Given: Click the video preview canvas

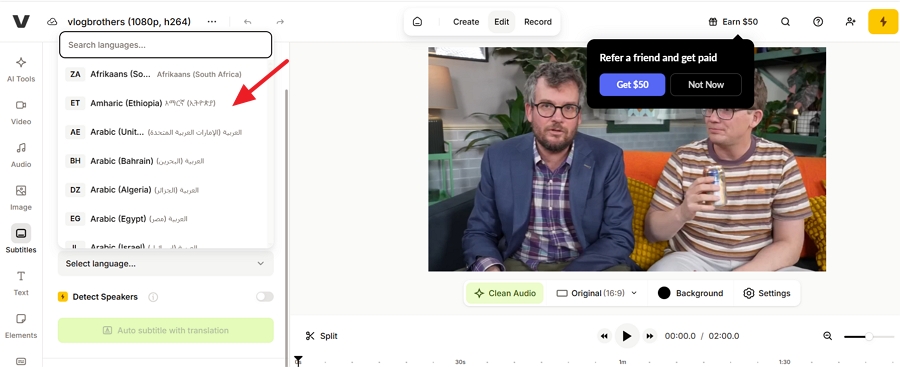Looking at the screenshot, I should (627, 159).
